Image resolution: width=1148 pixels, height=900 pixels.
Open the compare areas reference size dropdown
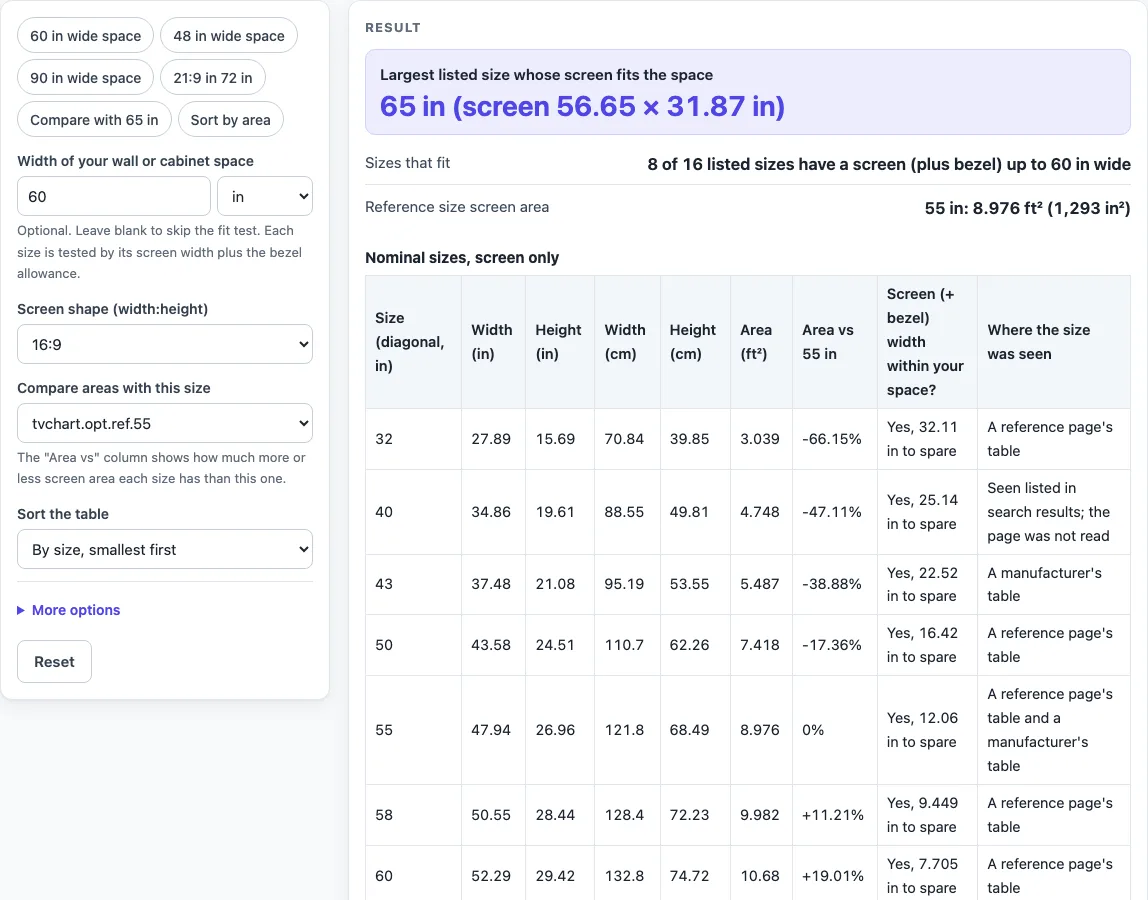(165, 423)
